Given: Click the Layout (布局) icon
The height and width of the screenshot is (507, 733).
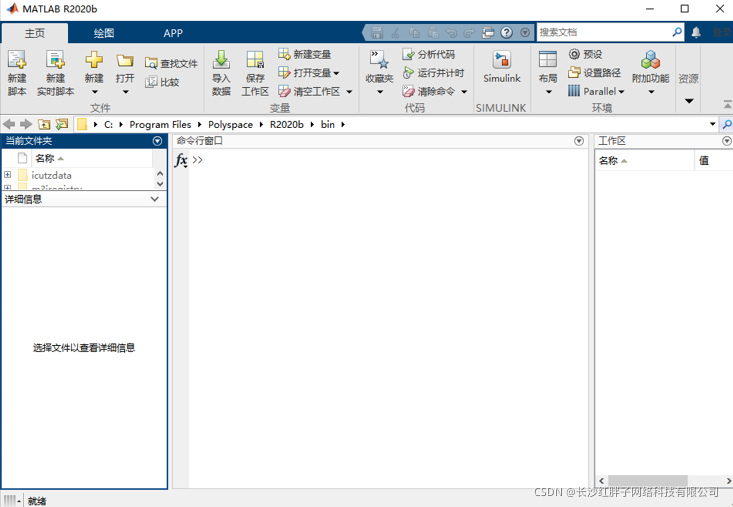Looking at the screenshot, I should (x=548, y=60).
